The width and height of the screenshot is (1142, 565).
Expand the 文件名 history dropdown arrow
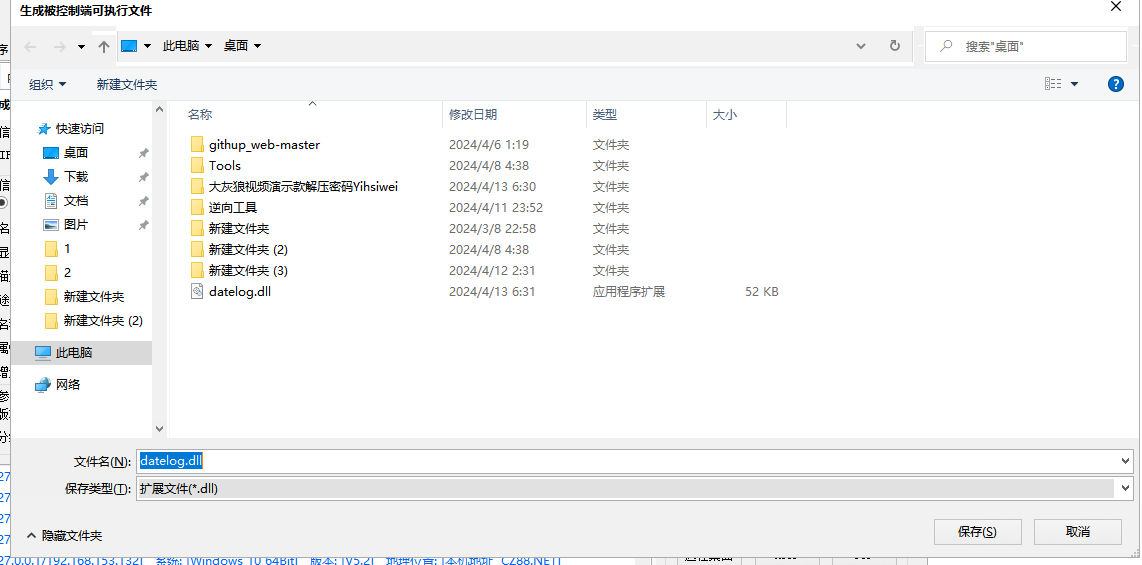click(1126, 461)
